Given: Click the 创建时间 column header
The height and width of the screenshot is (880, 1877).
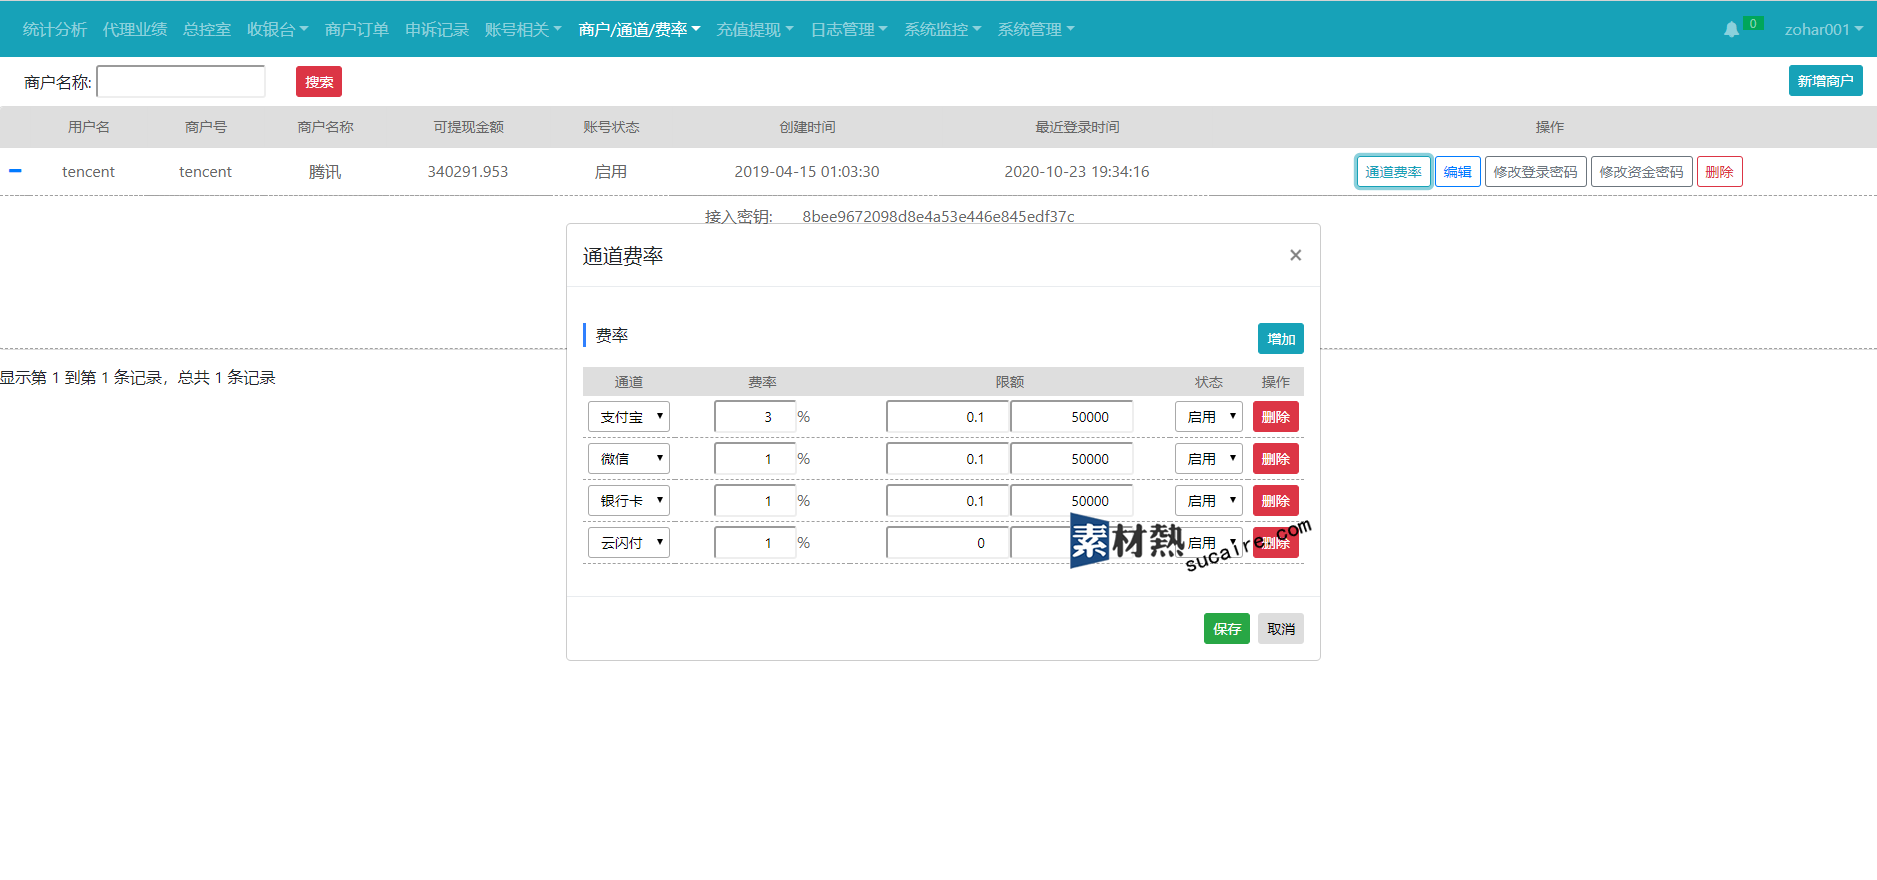Looking at the screenshot, I should click(x=807, y=127).
